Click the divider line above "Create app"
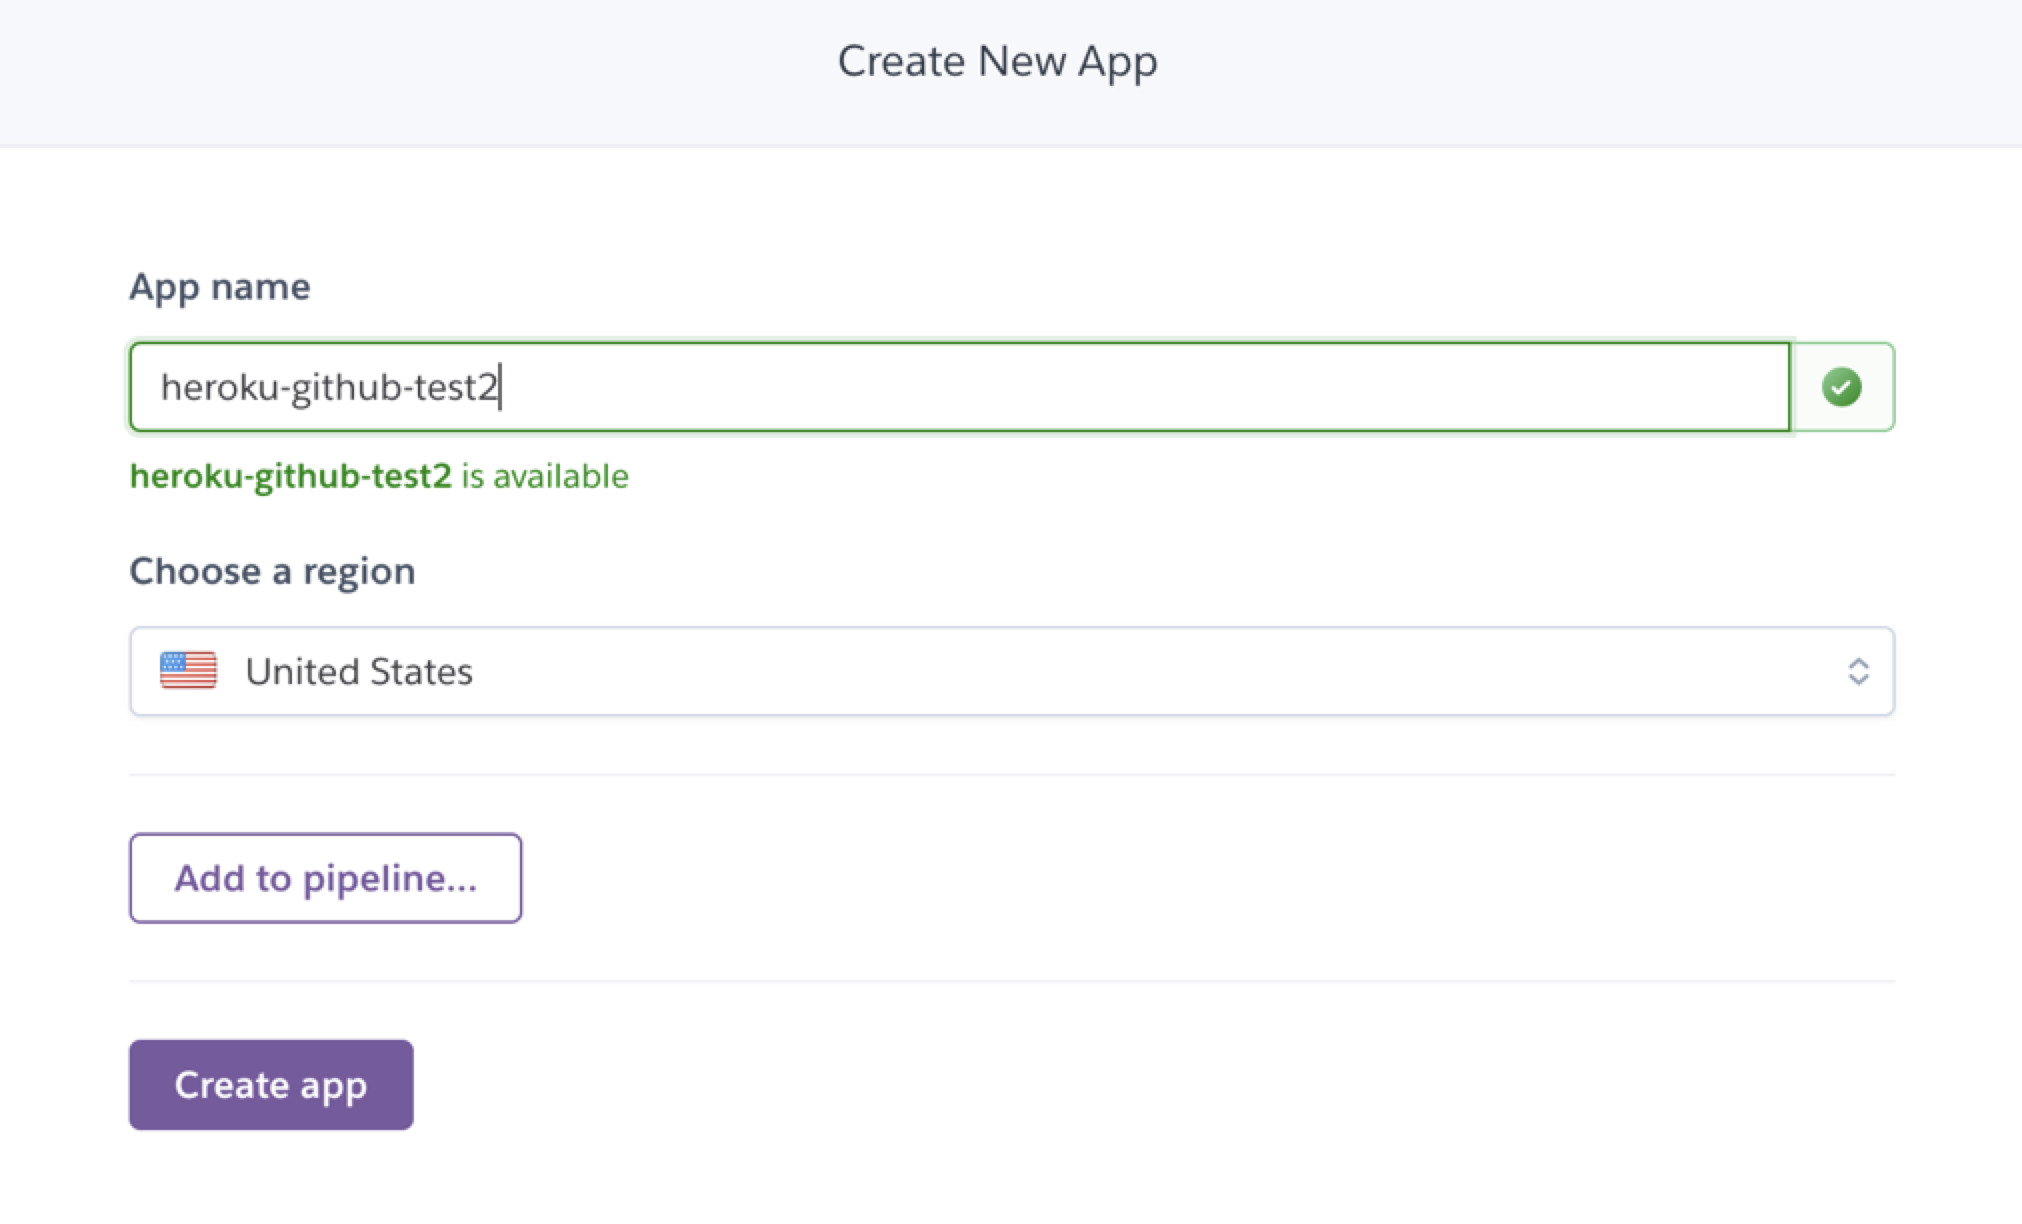The width and height of the screenshot is (2022, 1224). tap(1010, 981)
